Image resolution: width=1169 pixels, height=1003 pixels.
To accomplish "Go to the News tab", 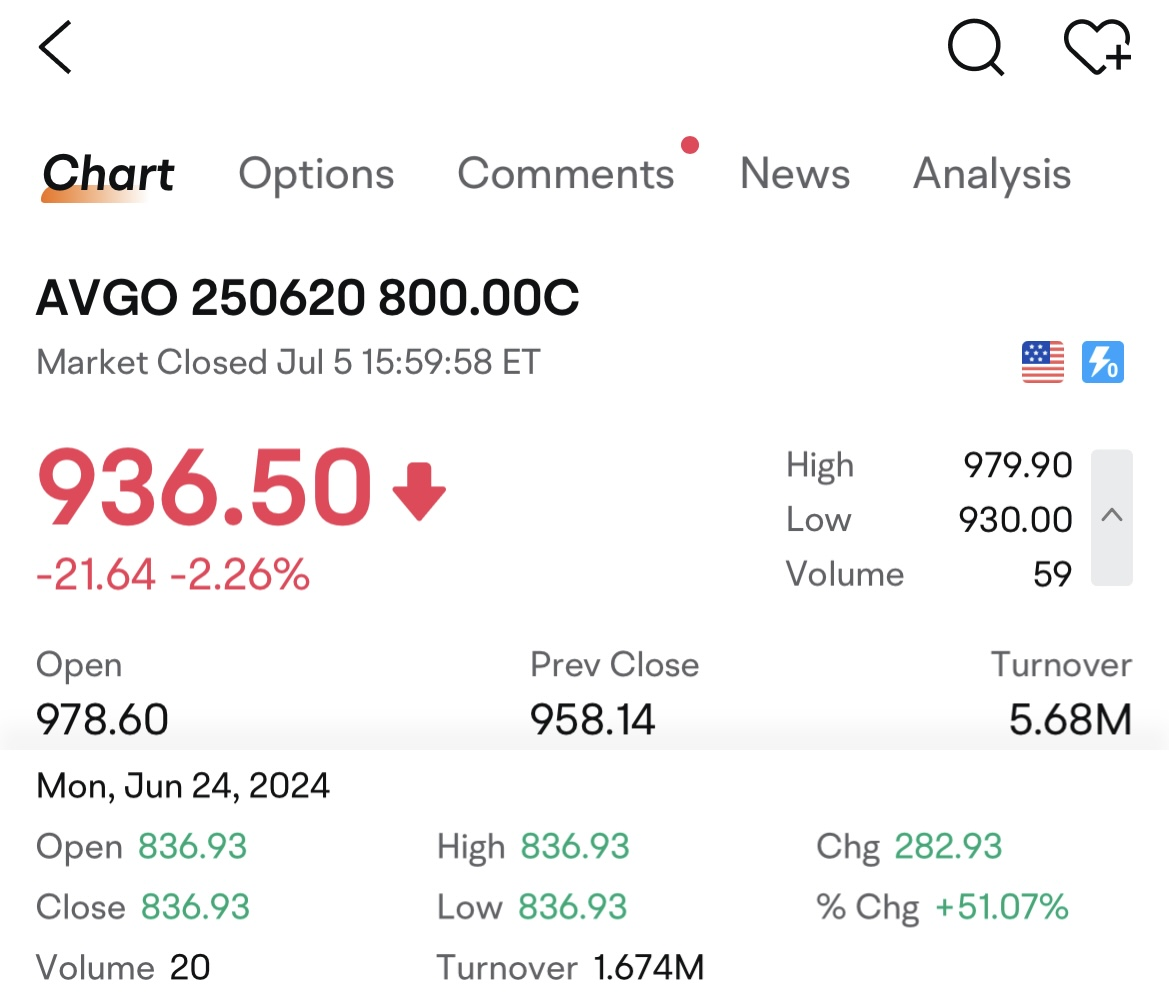I will (795, 174).
